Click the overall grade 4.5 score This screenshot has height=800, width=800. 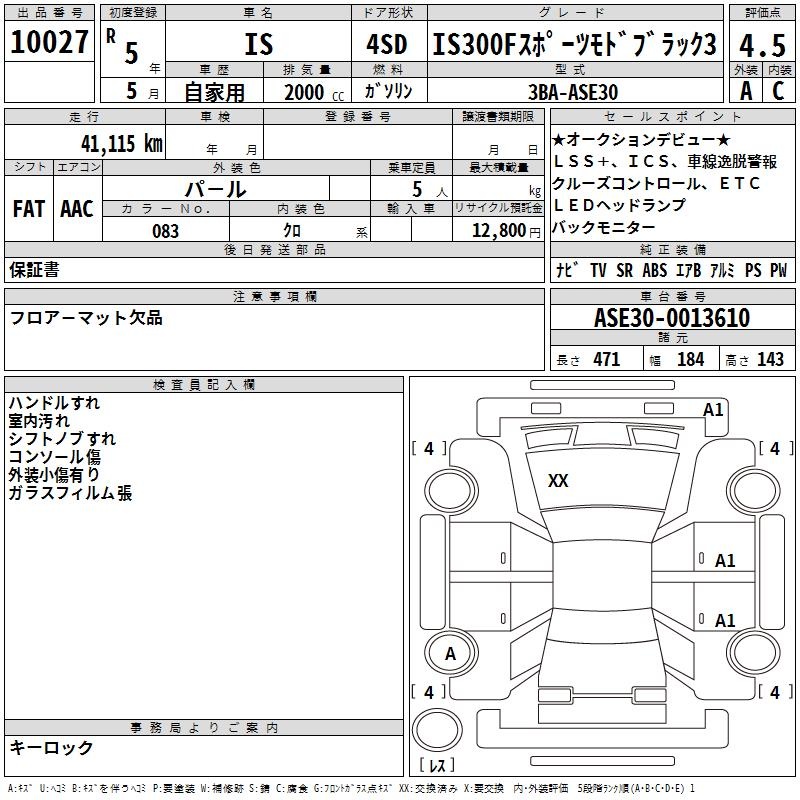(x=762, y=45)
